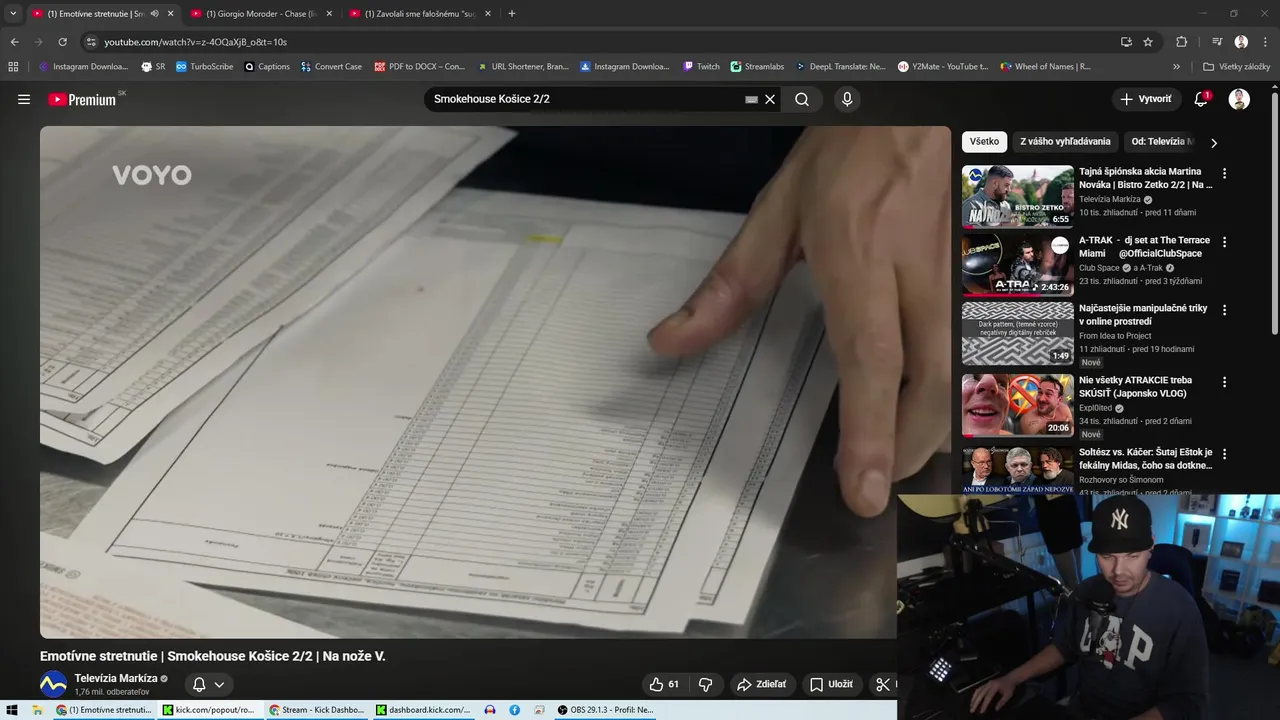Open a new browser tab
1280x720 pixels.
pyautogui.click(x=512, y=14)
